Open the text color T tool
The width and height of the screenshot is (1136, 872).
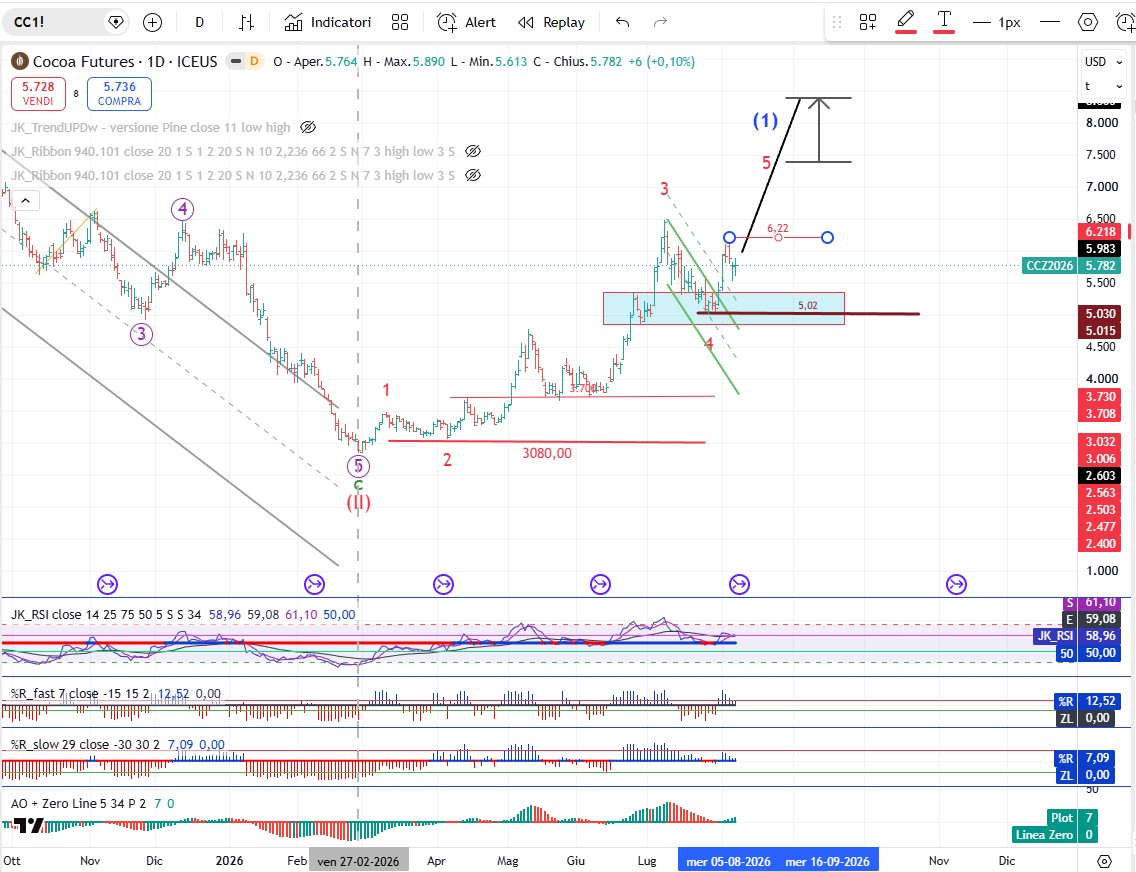[x=944, y=22]
